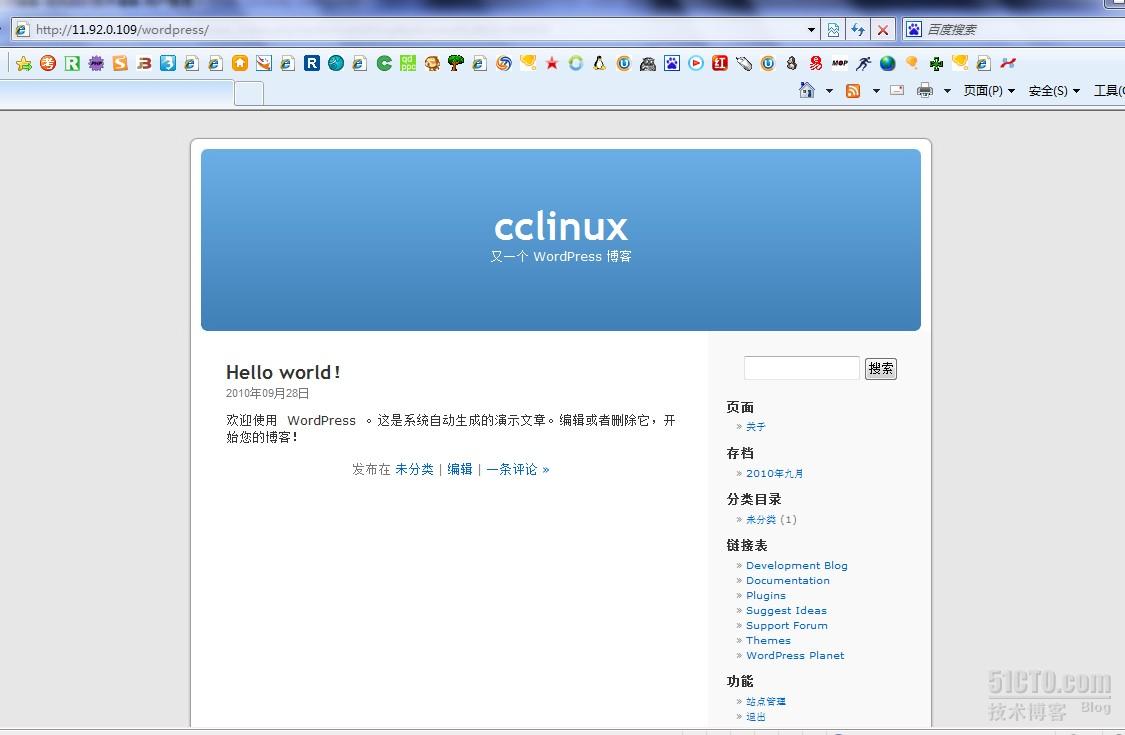
Task: Open the green cross favorite bookmark
Action: click(x=936, y=63)
